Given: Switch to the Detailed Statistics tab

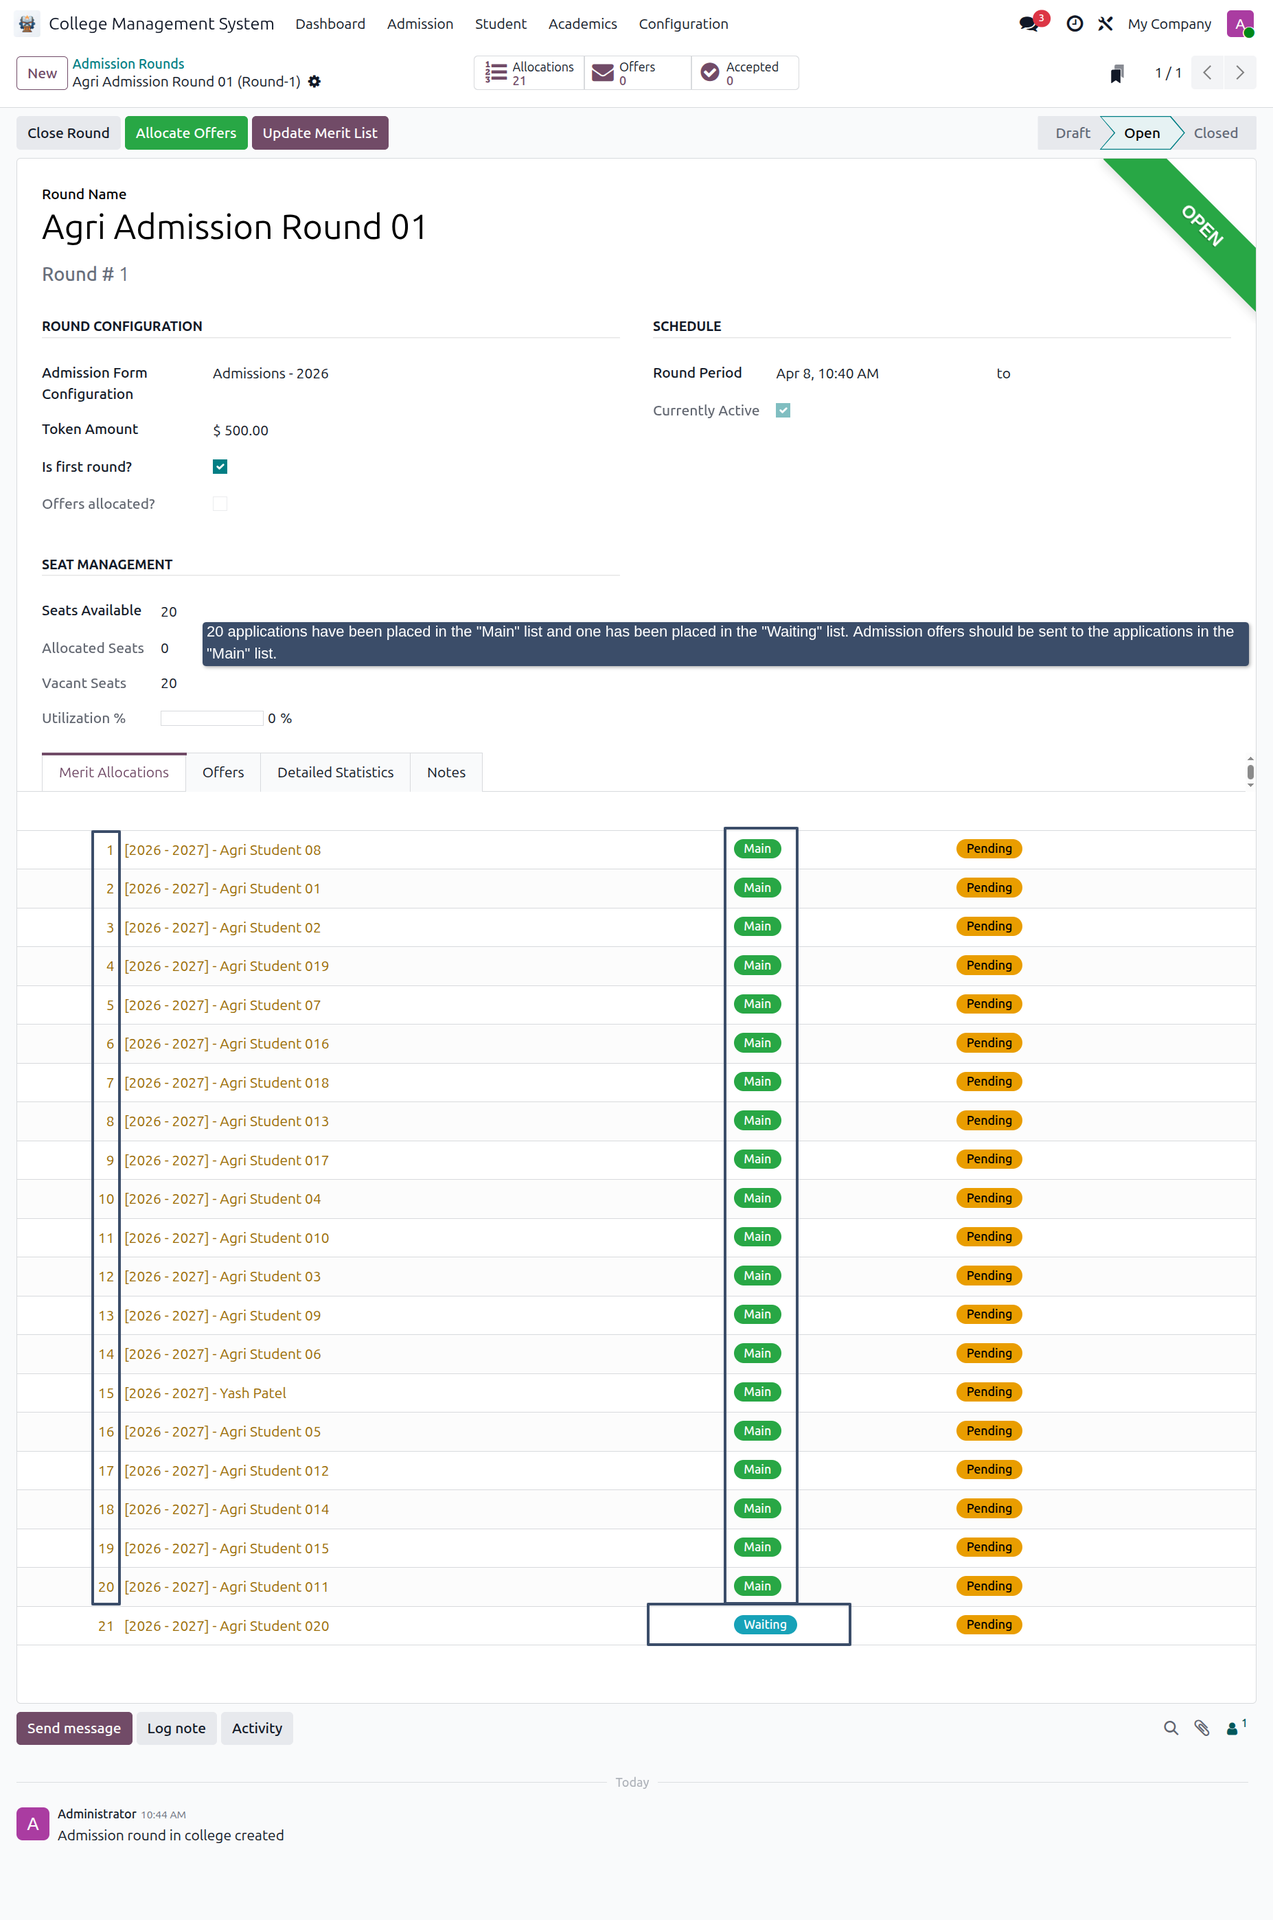Looking at the screenshot, I should click(335, 773).
